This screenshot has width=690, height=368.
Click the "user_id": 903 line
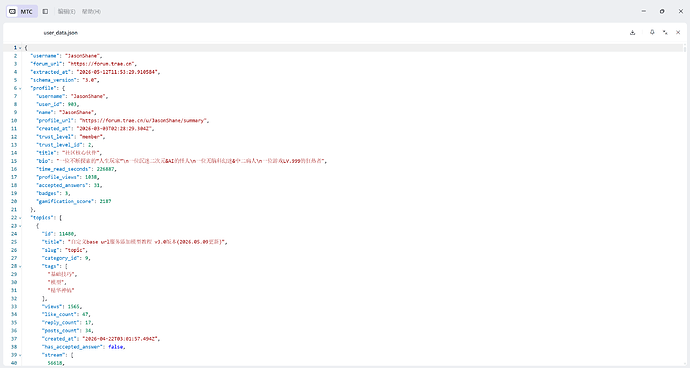(x=57, y=104)
